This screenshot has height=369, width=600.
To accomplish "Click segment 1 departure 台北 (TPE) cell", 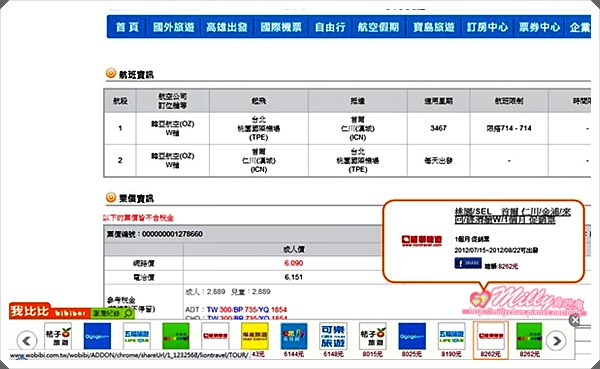I will point(258,128).
